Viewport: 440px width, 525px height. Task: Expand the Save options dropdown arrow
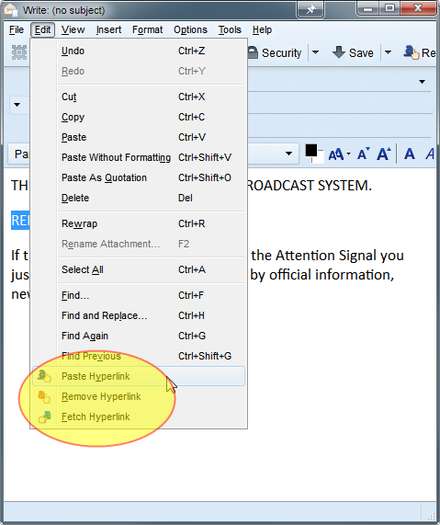[x=388, y=53]
